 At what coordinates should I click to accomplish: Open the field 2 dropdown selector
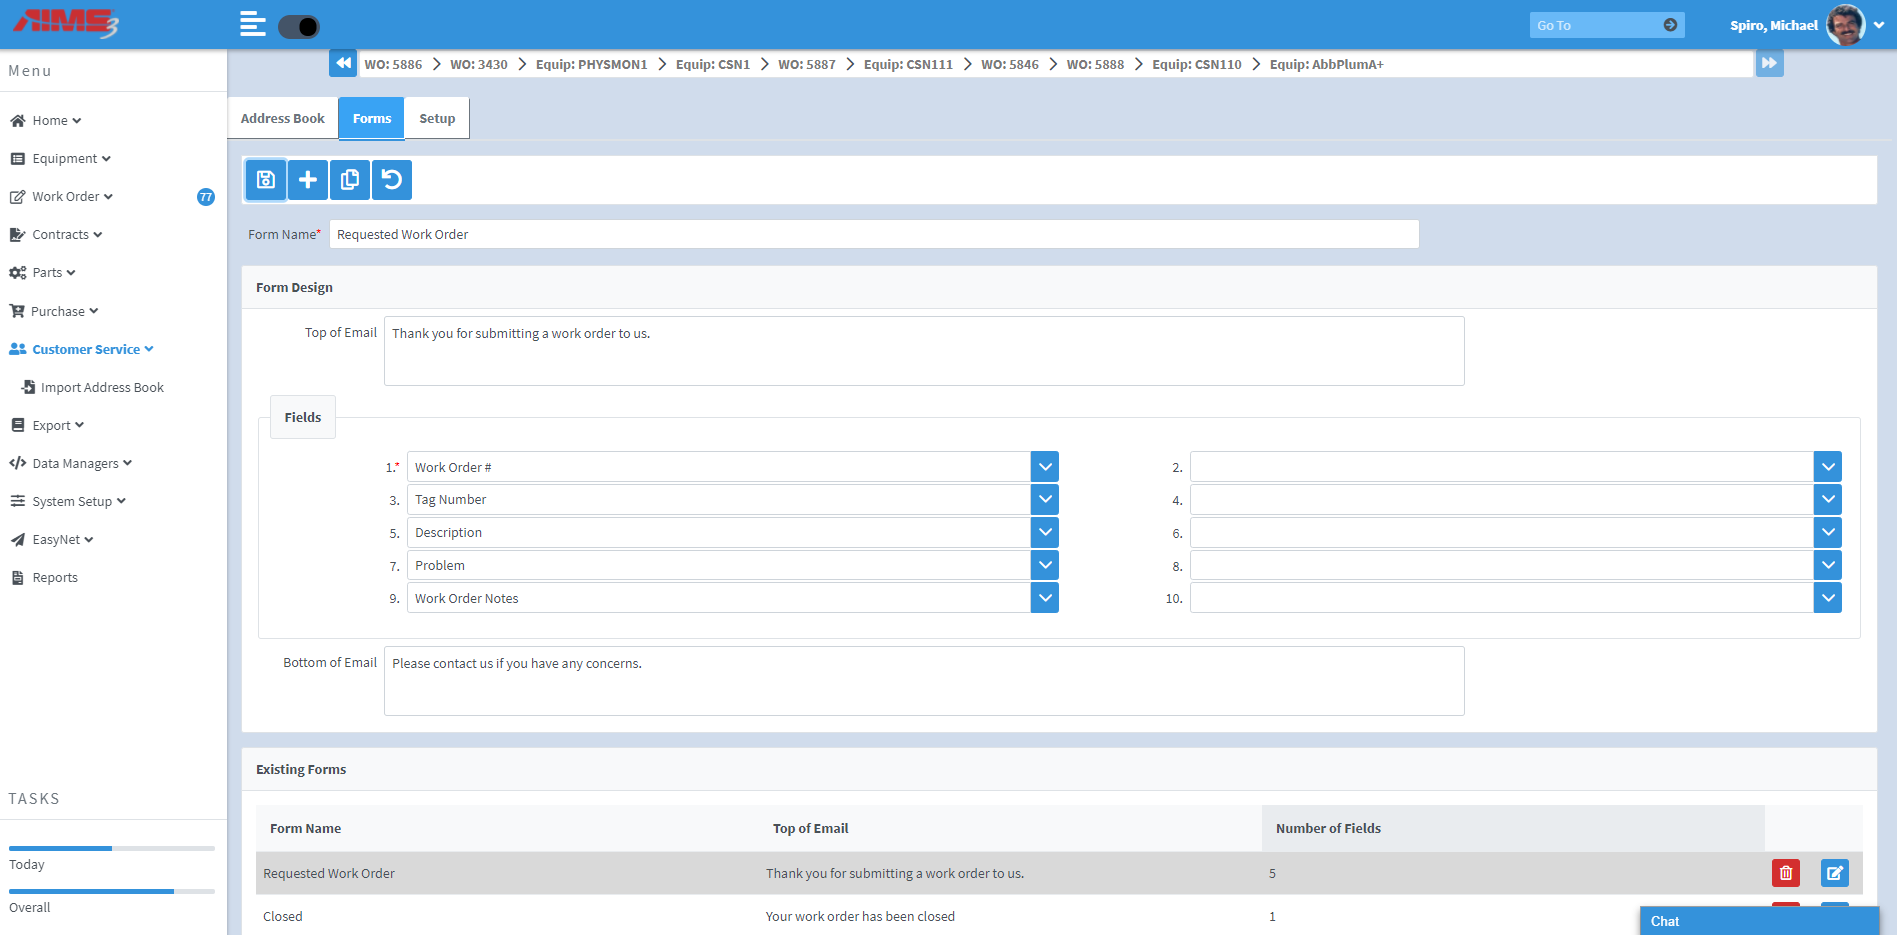coord(1827,466)
